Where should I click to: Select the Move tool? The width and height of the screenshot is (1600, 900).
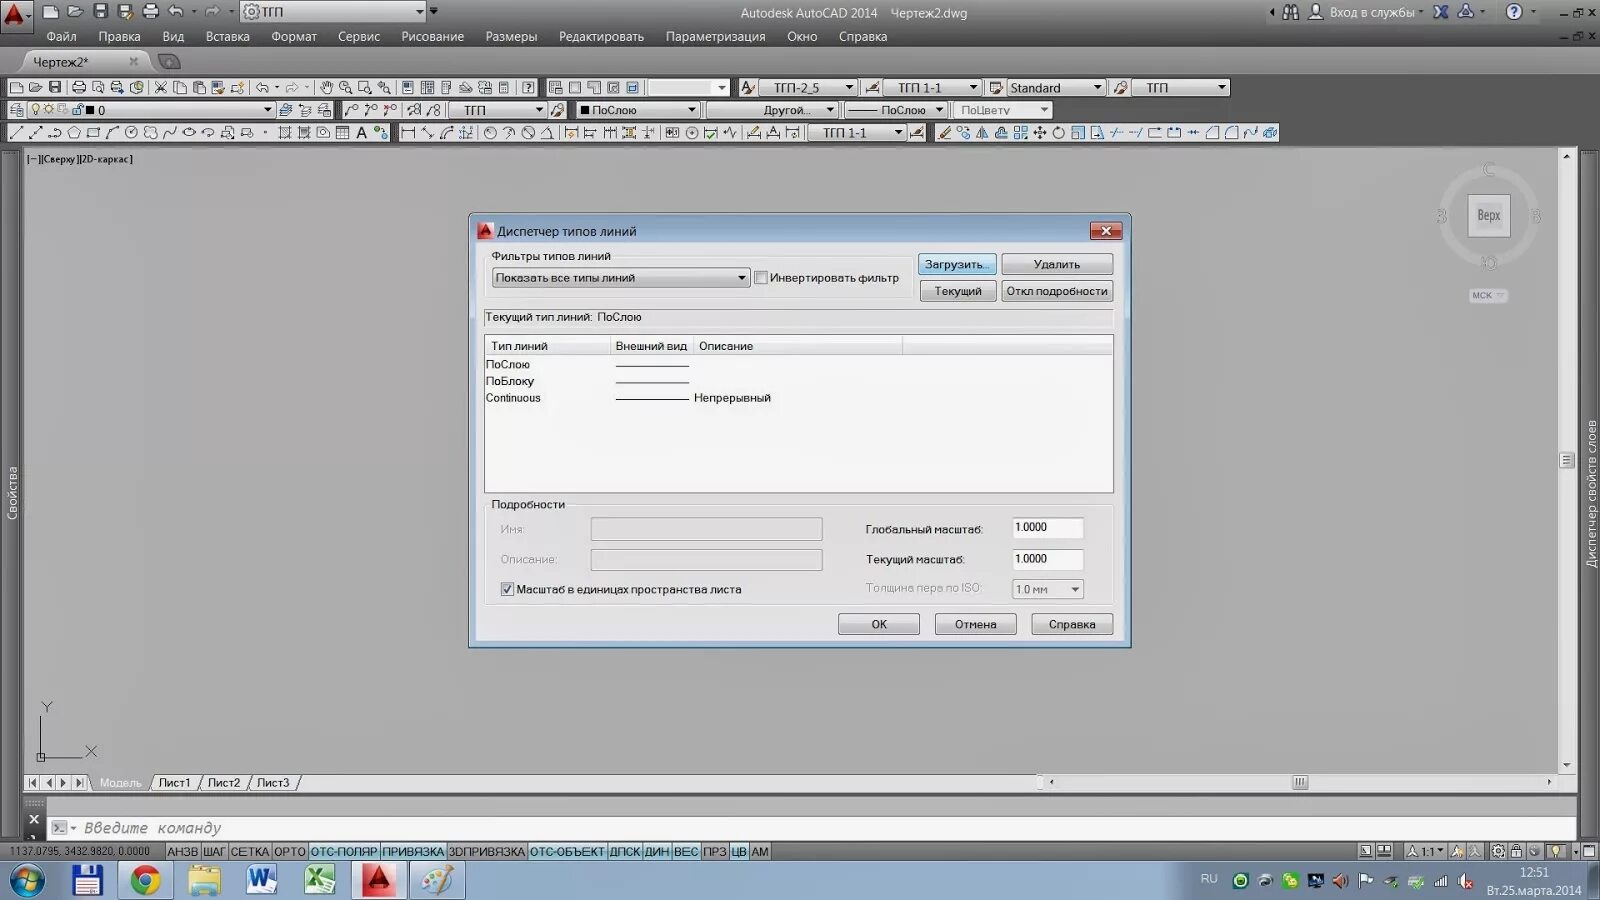click(x=1040, y=133)
